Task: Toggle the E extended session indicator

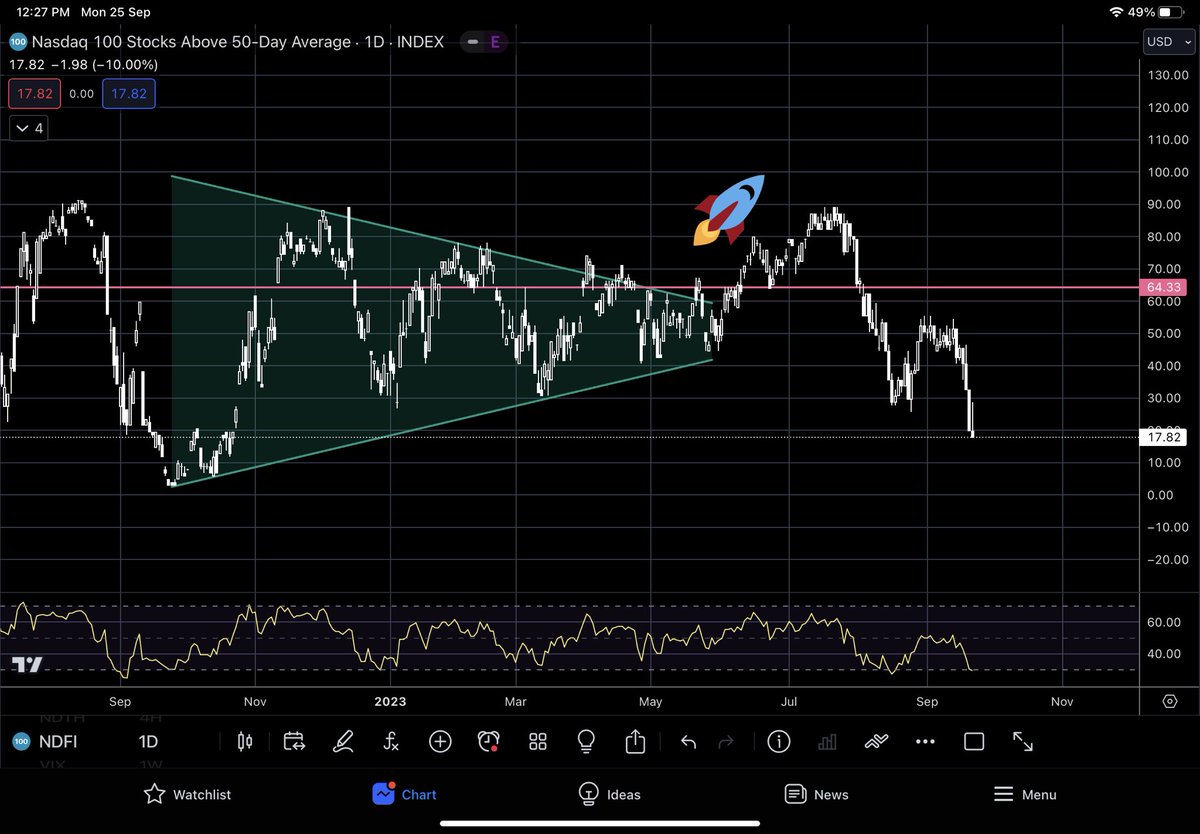Action: click(x=497, y=42)
